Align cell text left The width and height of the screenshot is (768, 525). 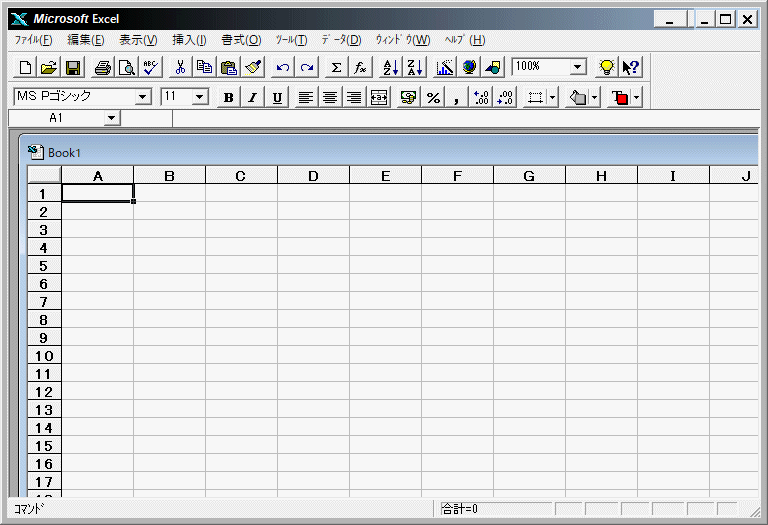tap(306, 97)
